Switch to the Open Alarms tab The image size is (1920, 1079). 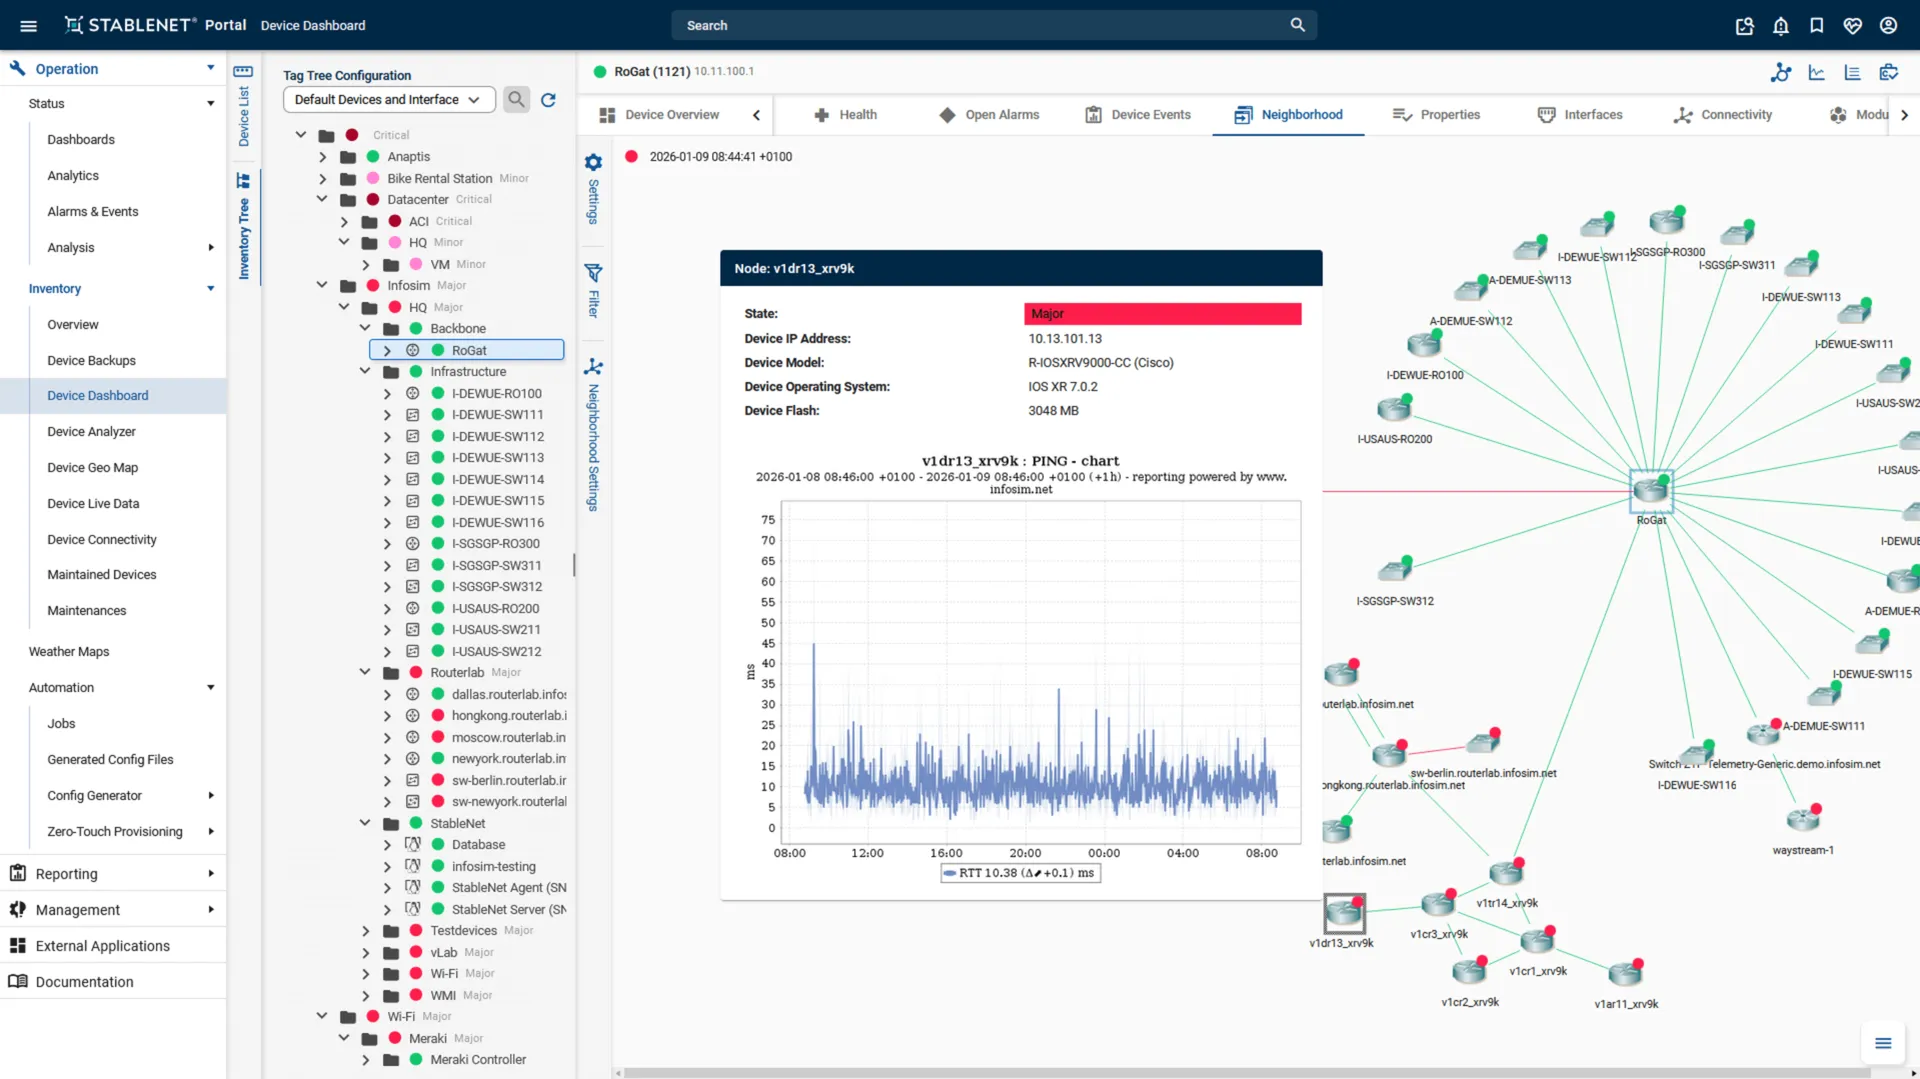(989, 115)
